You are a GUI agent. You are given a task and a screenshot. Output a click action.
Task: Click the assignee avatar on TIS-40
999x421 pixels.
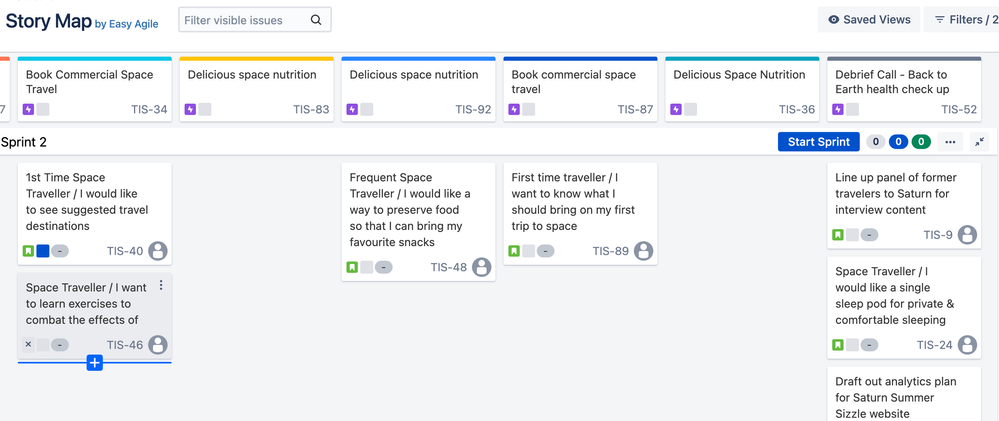[158, 251]
